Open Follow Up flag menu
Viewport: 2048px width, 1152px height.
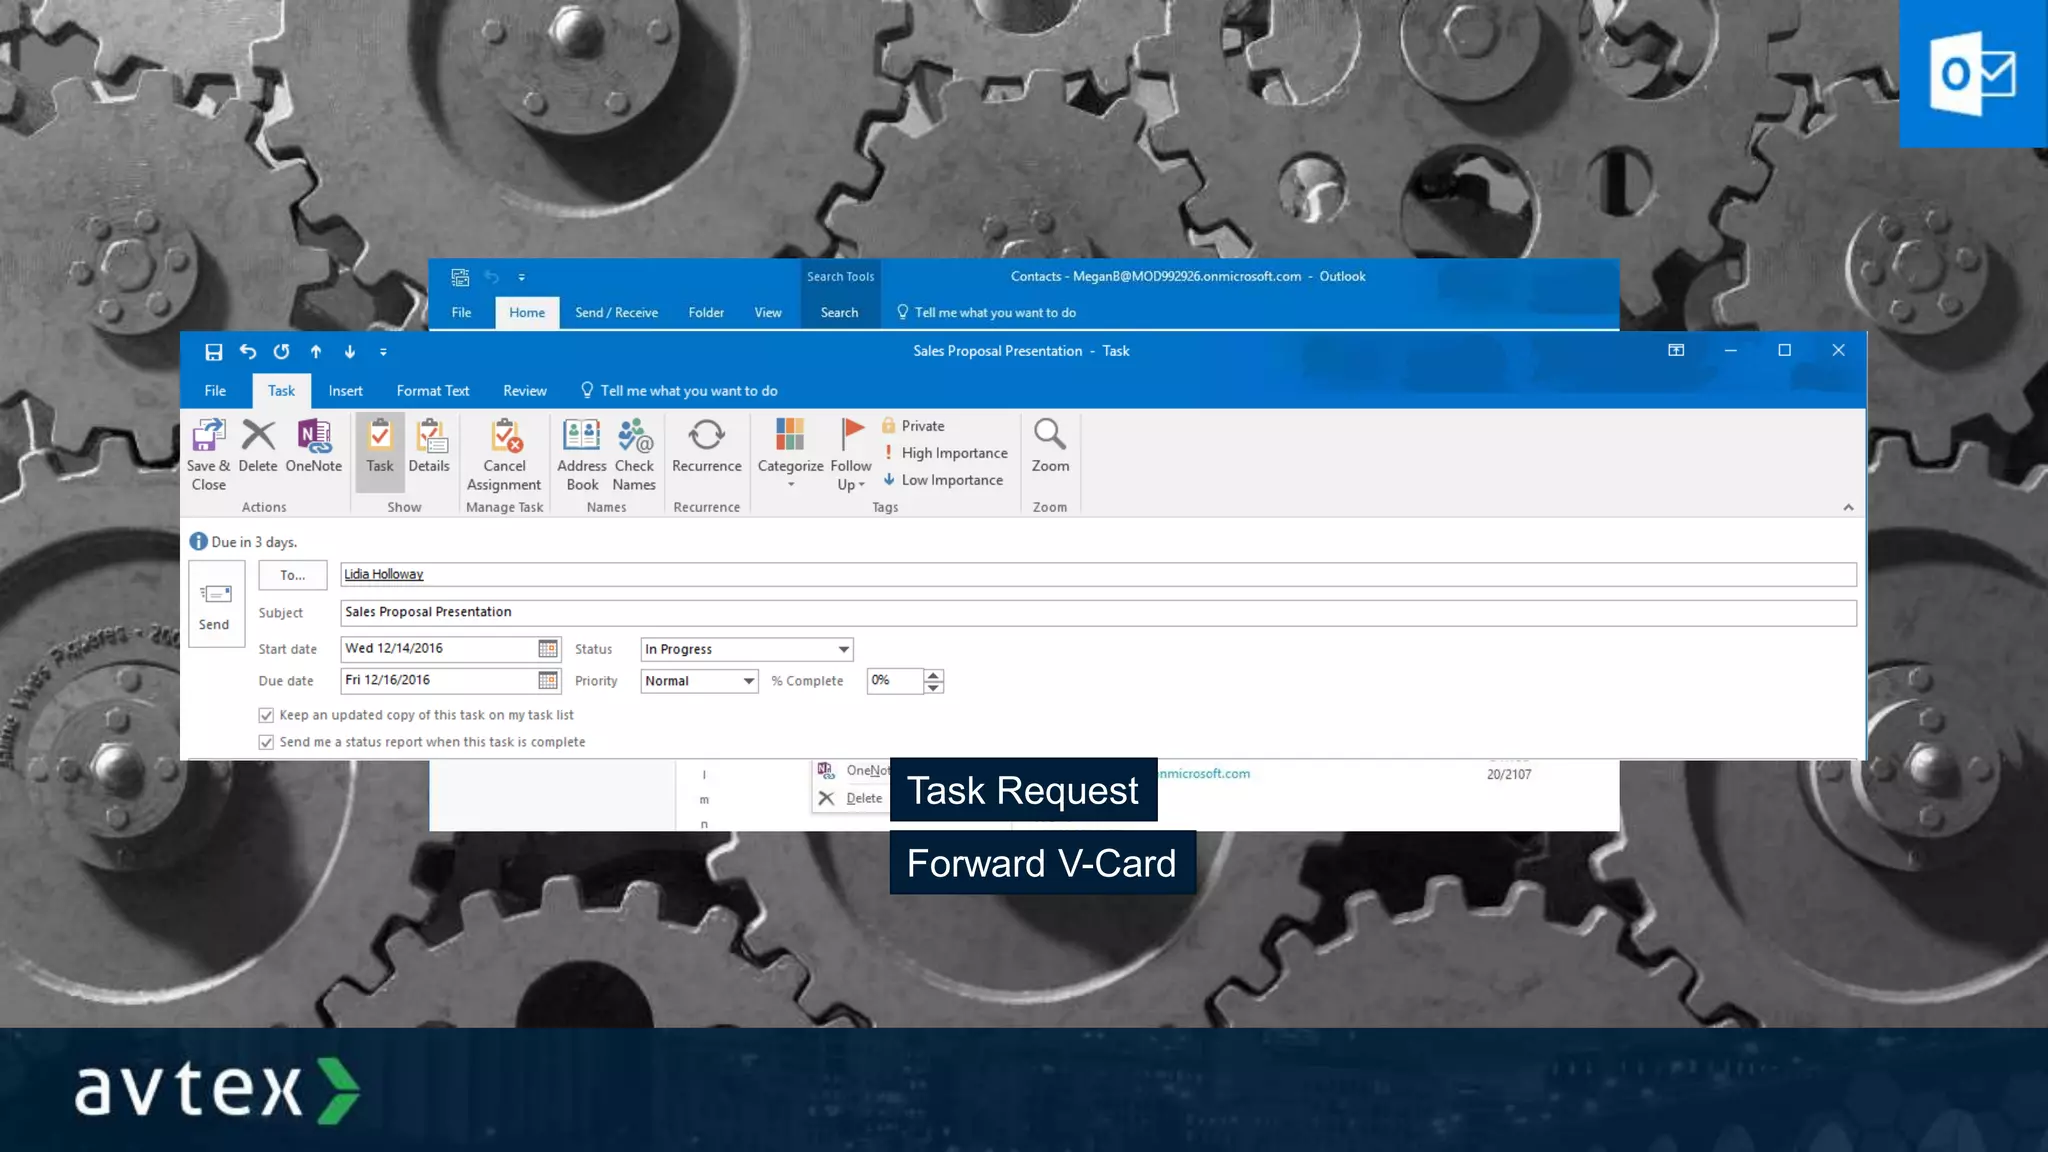coord(851,454)
